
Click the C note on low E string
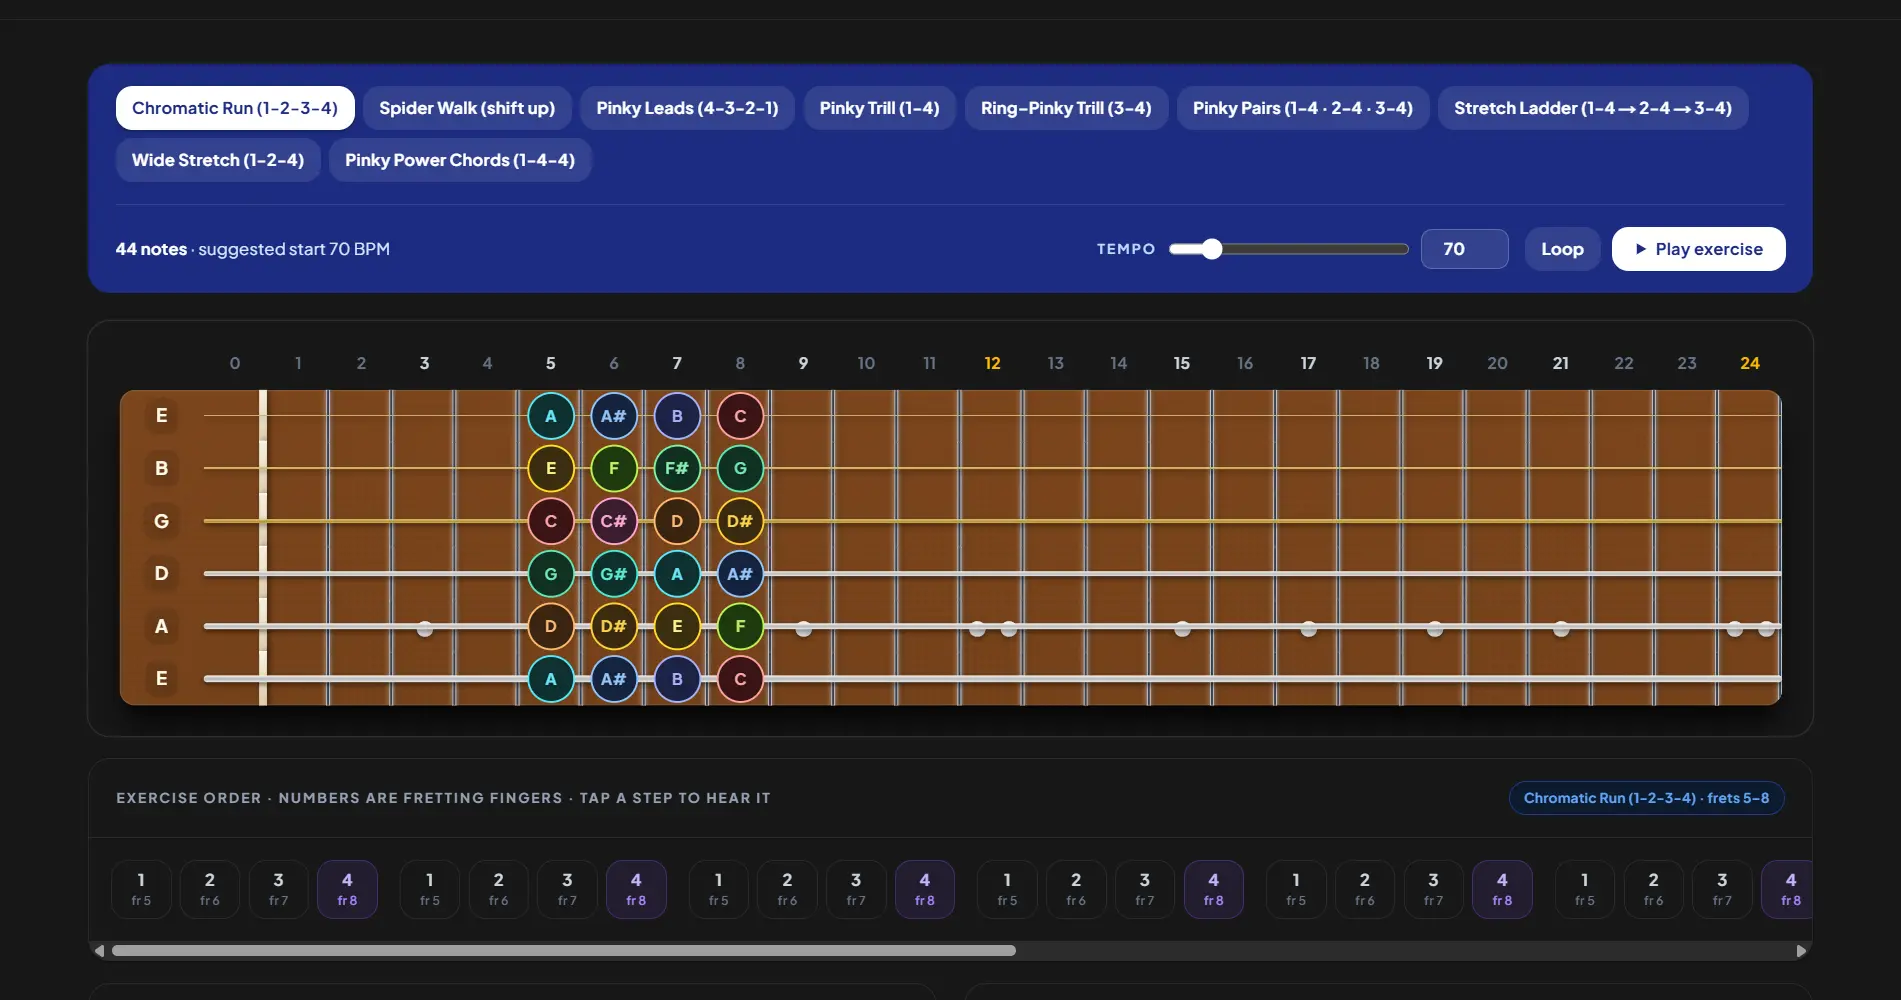point(740,679)
